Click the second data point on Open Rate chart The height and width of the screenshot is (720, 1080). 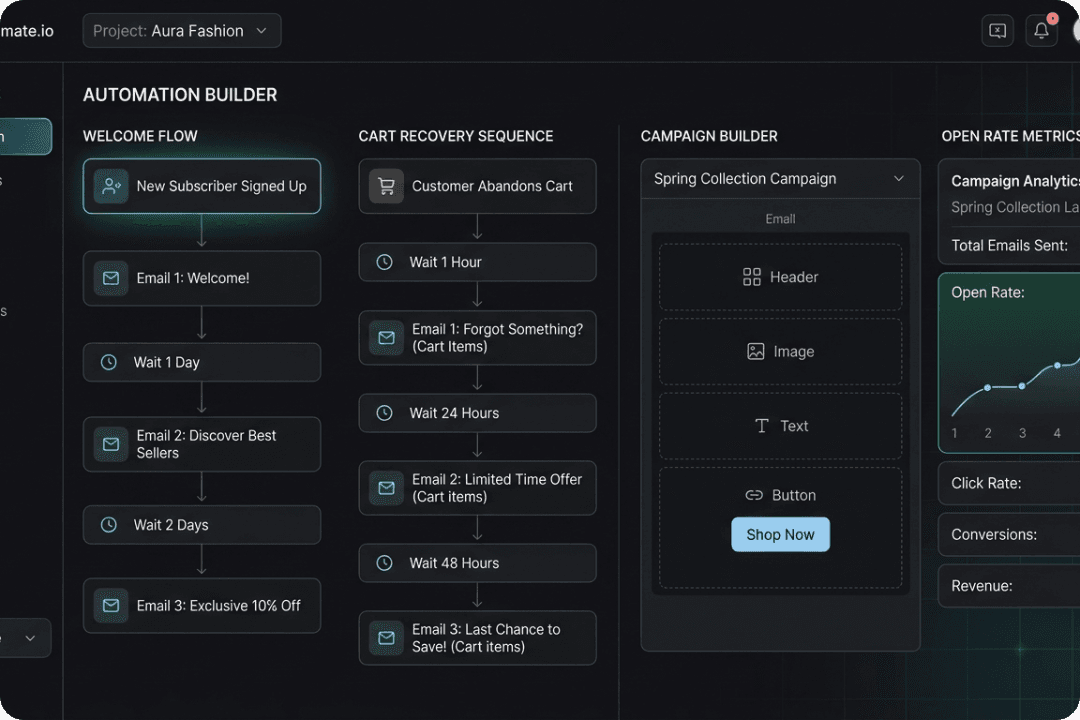click(1022, 386)
